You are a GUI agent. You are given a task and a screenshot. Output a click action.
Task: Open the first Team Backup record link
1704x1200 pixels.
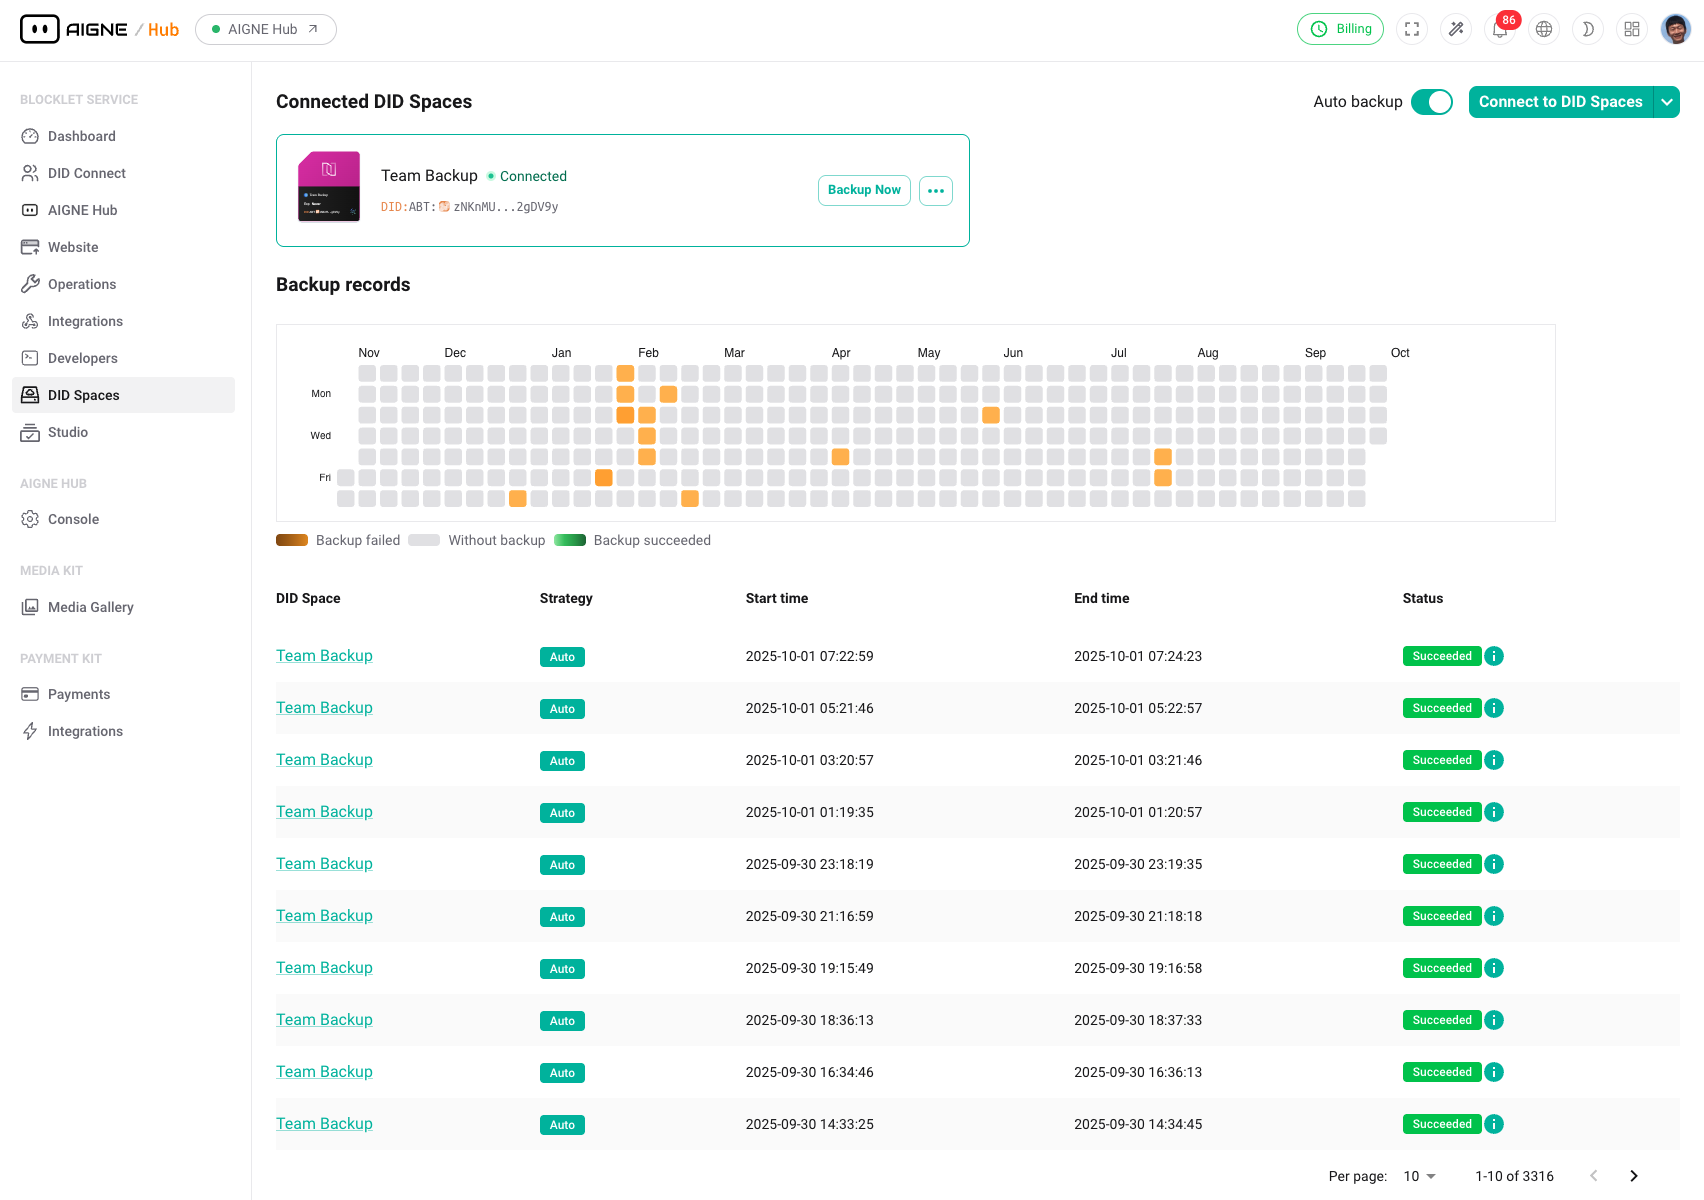click(x=323, y=655)
